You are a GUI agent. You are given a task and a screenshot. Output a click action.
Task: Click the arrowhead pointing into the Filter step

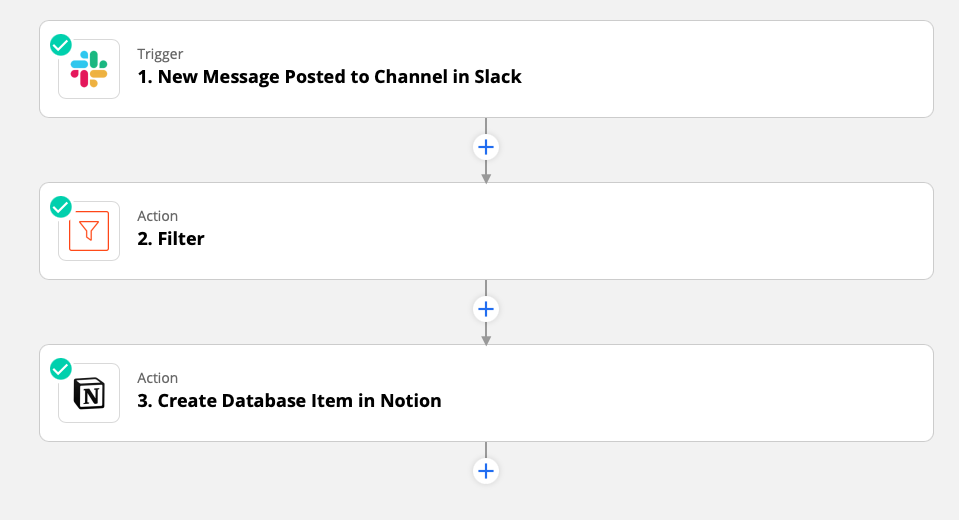point(486,178)
